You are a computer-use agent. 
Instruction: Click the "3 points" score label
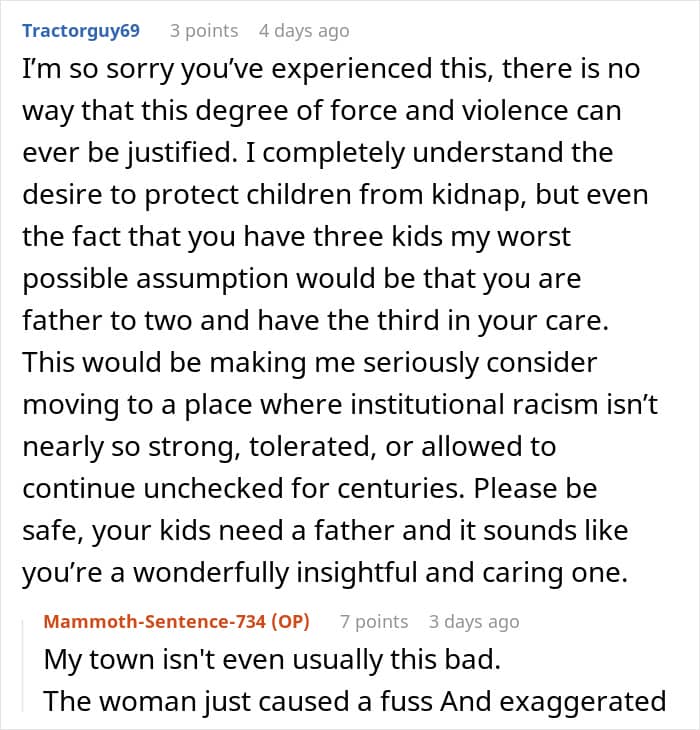point(204,31)
